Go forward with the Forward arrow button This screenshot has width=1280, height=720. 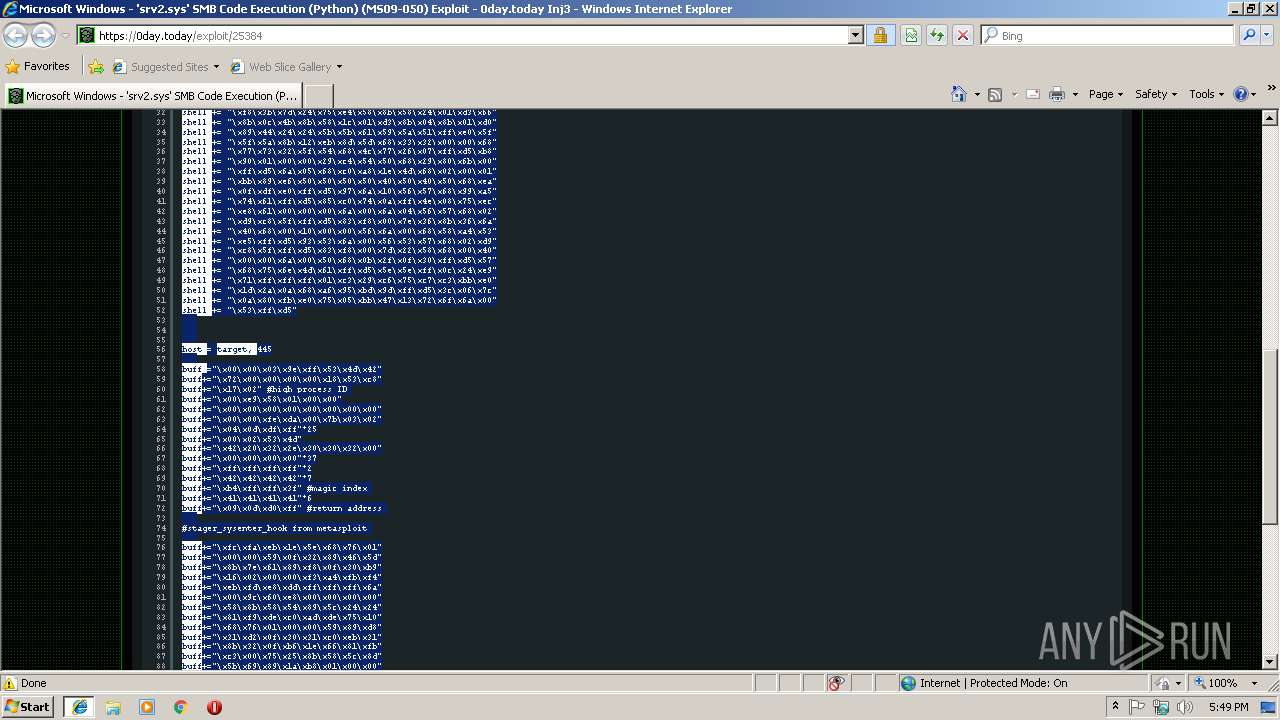[x=43, y=35]
